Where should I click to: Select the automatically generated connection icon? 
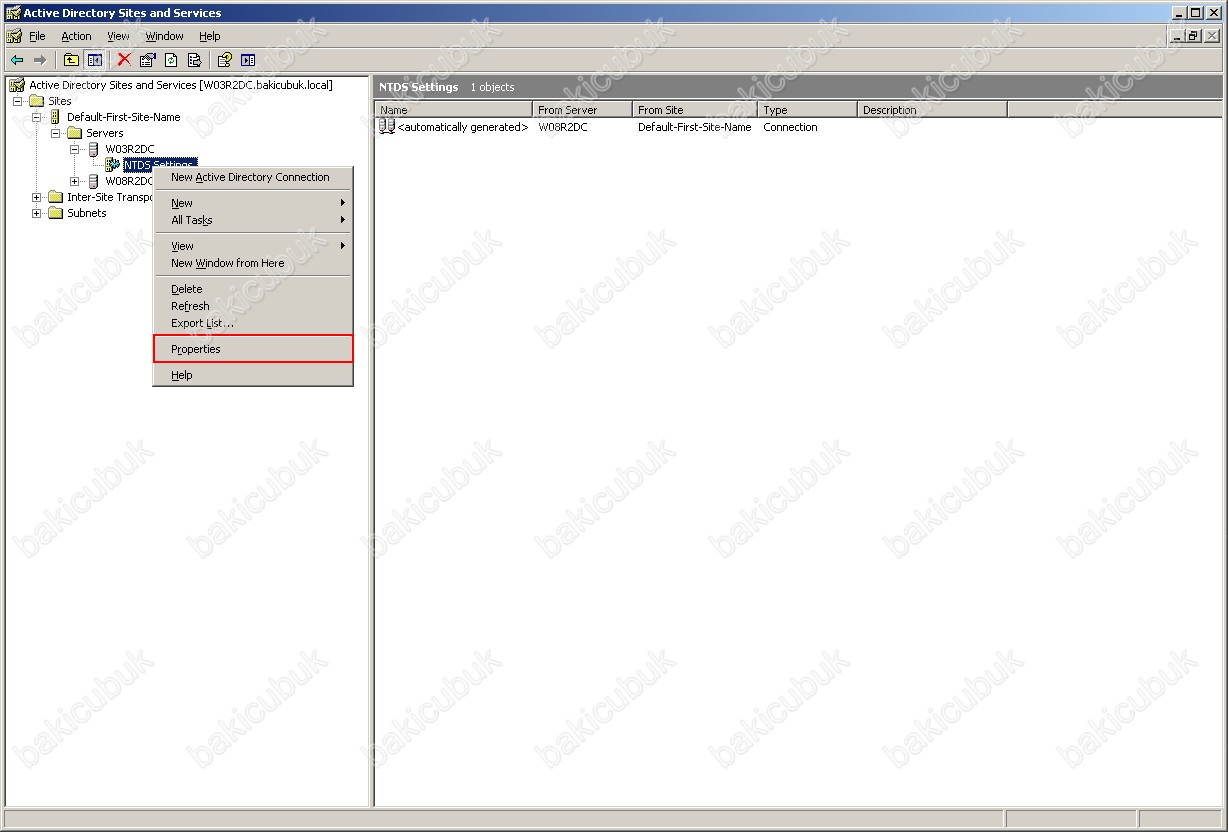(387, 127)
